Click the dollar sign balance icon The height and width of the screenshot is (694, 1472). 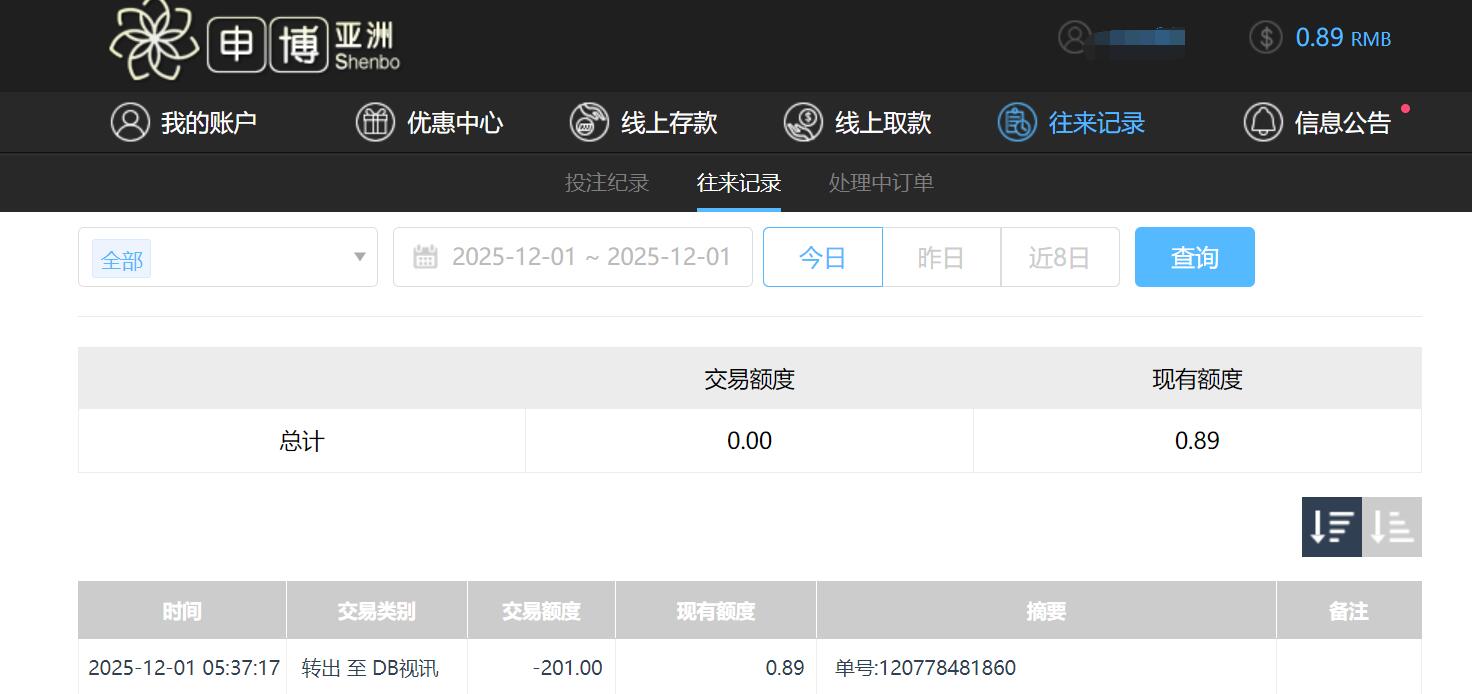(x=1265, y=38)
